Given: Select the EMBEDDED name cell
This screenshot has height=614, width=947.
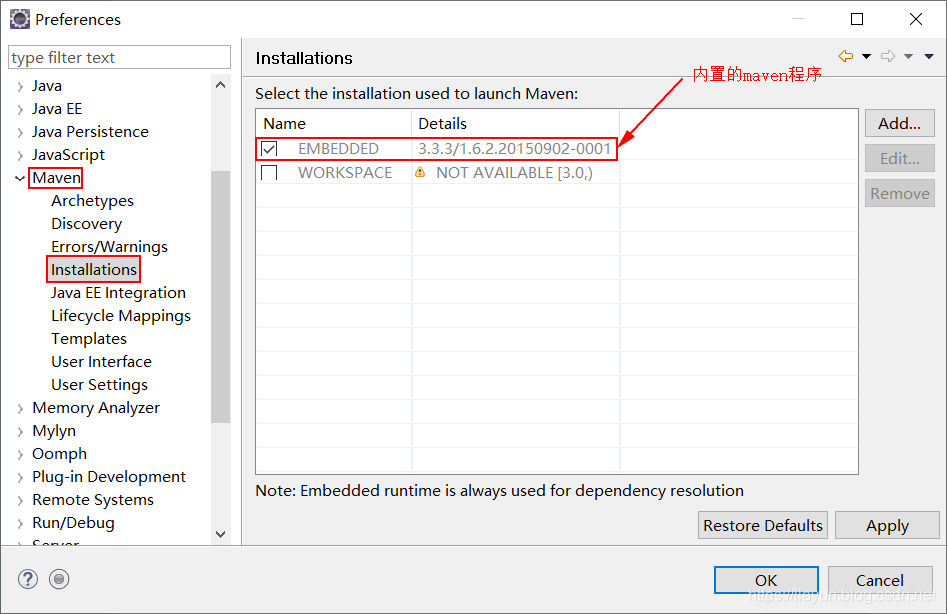Looking at the screenshot, I should 338,149.
